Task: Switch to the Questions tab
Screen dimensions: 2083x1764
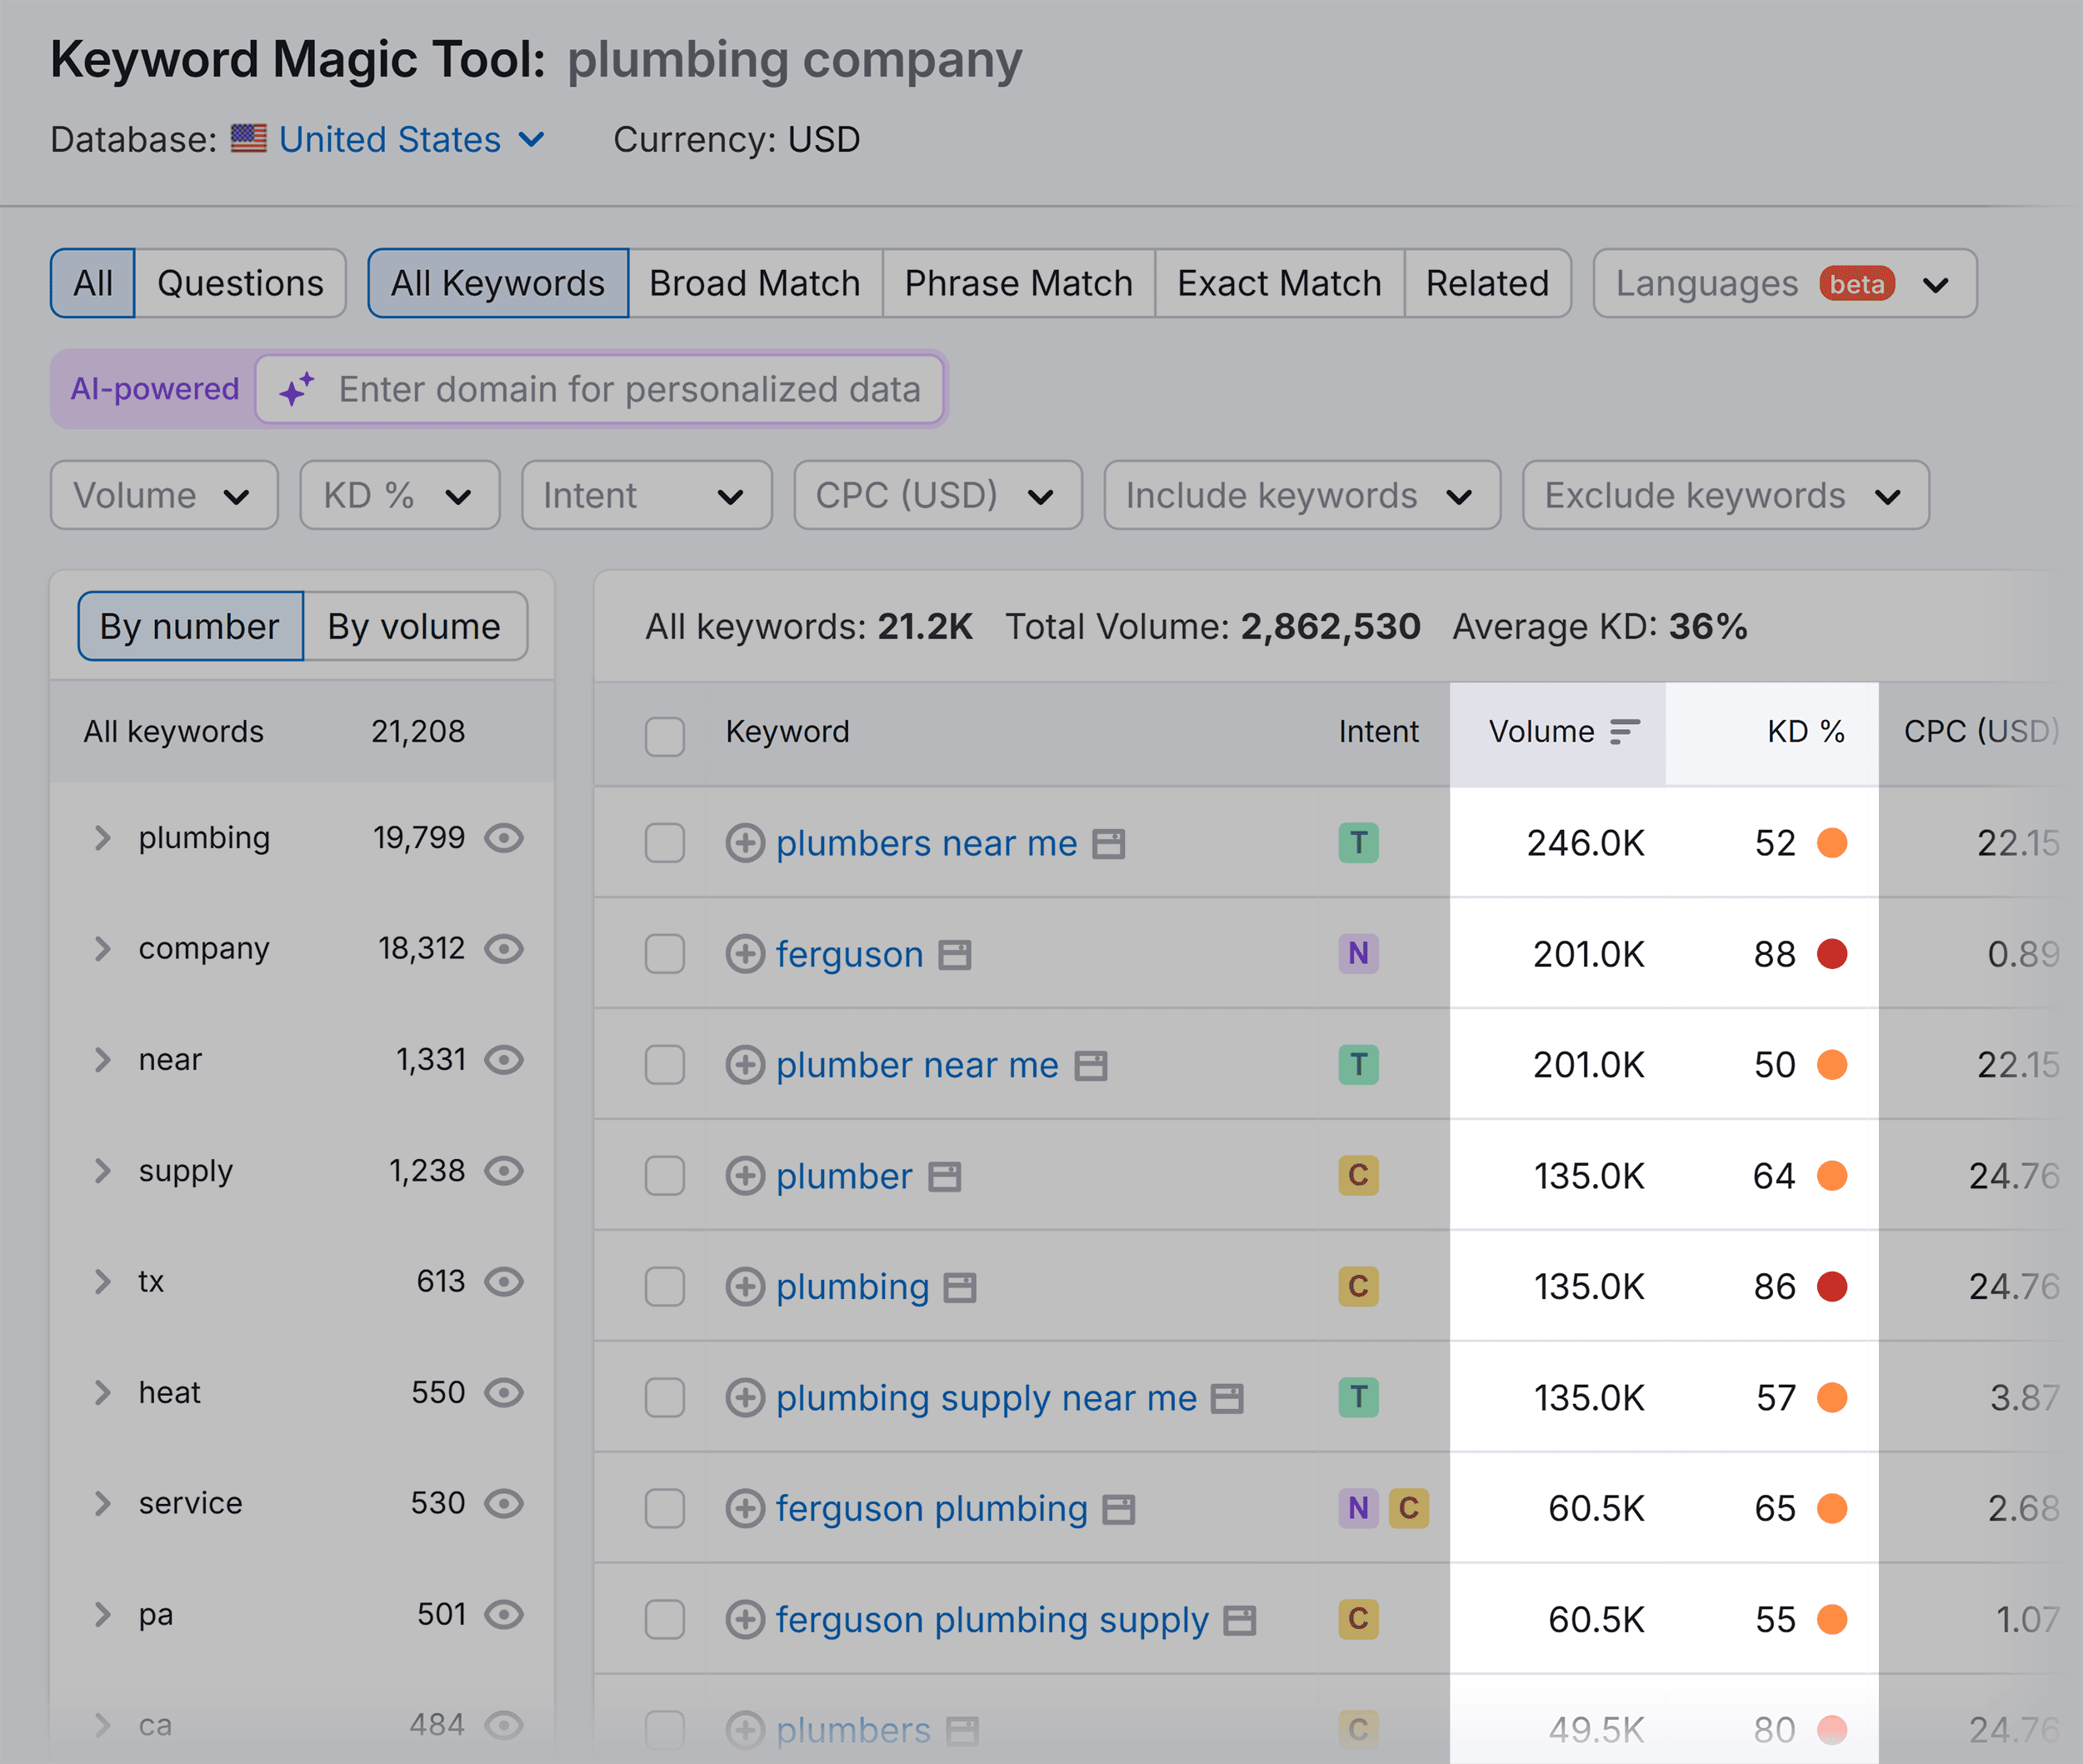Action: [240, 283]
